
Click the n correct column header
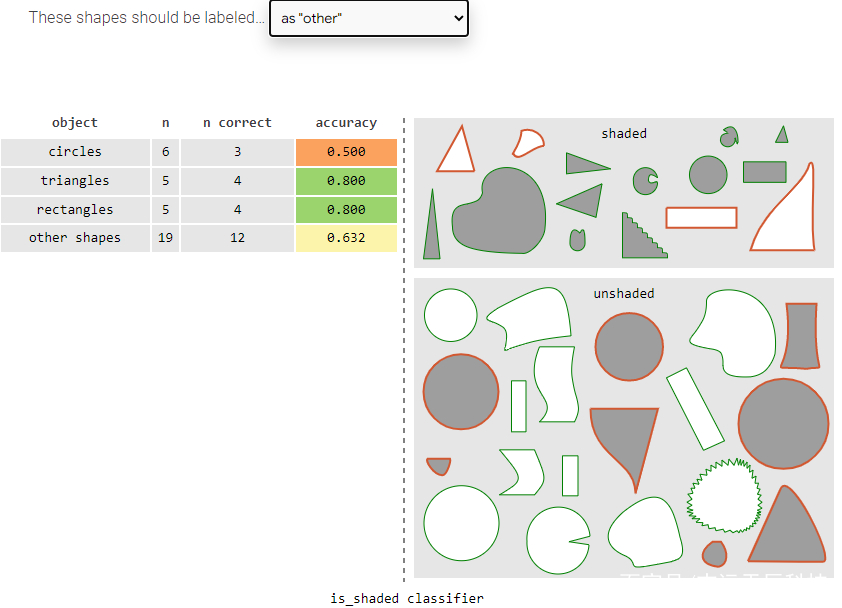click(237, 123)
